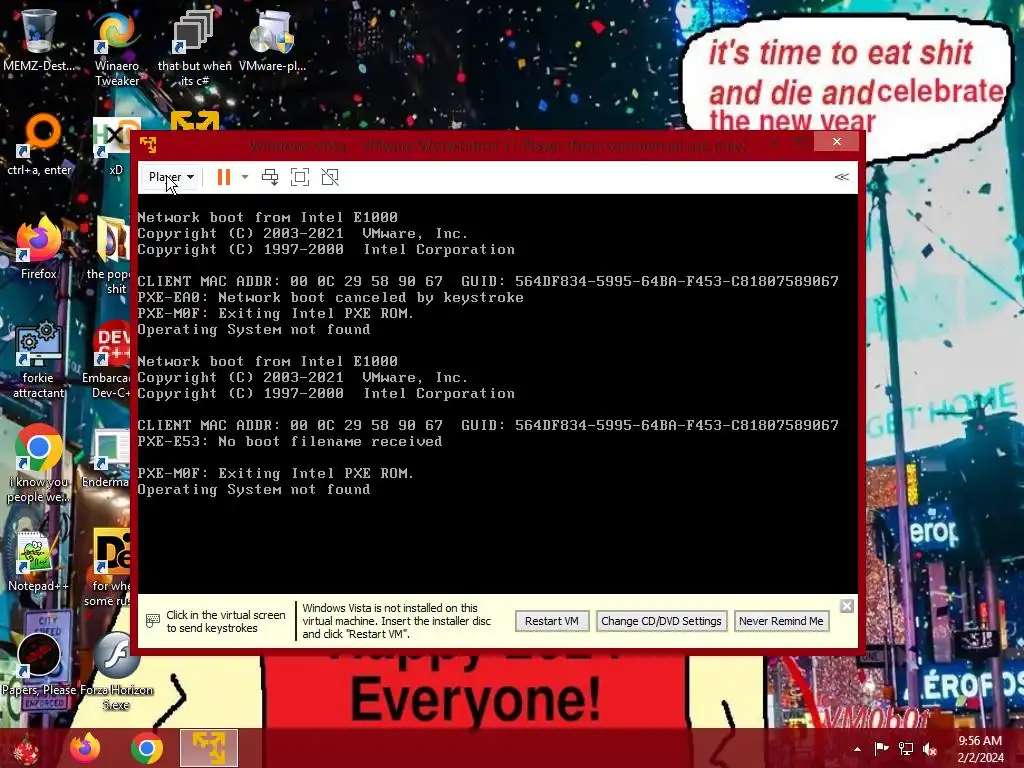Open VMware-pl... installer desktop icon
Screen dimensions: 1024x768
point(272,40)
